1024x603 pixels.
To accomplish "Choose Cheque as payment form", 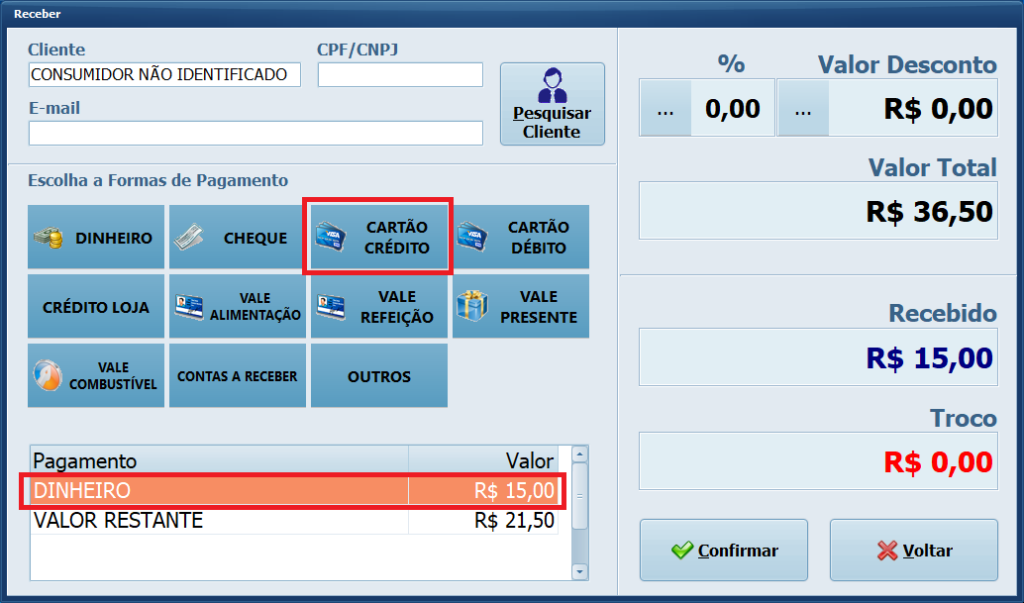I will [x=237, y=238].
